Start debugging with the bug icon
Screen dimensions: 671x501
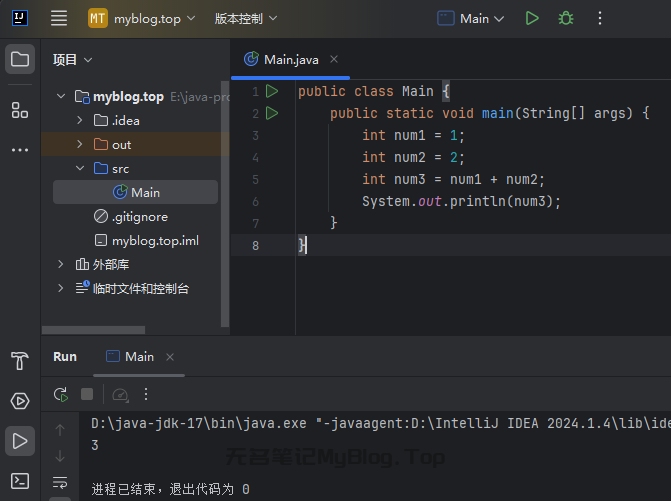pyautogui.click(x=566, y=18)
